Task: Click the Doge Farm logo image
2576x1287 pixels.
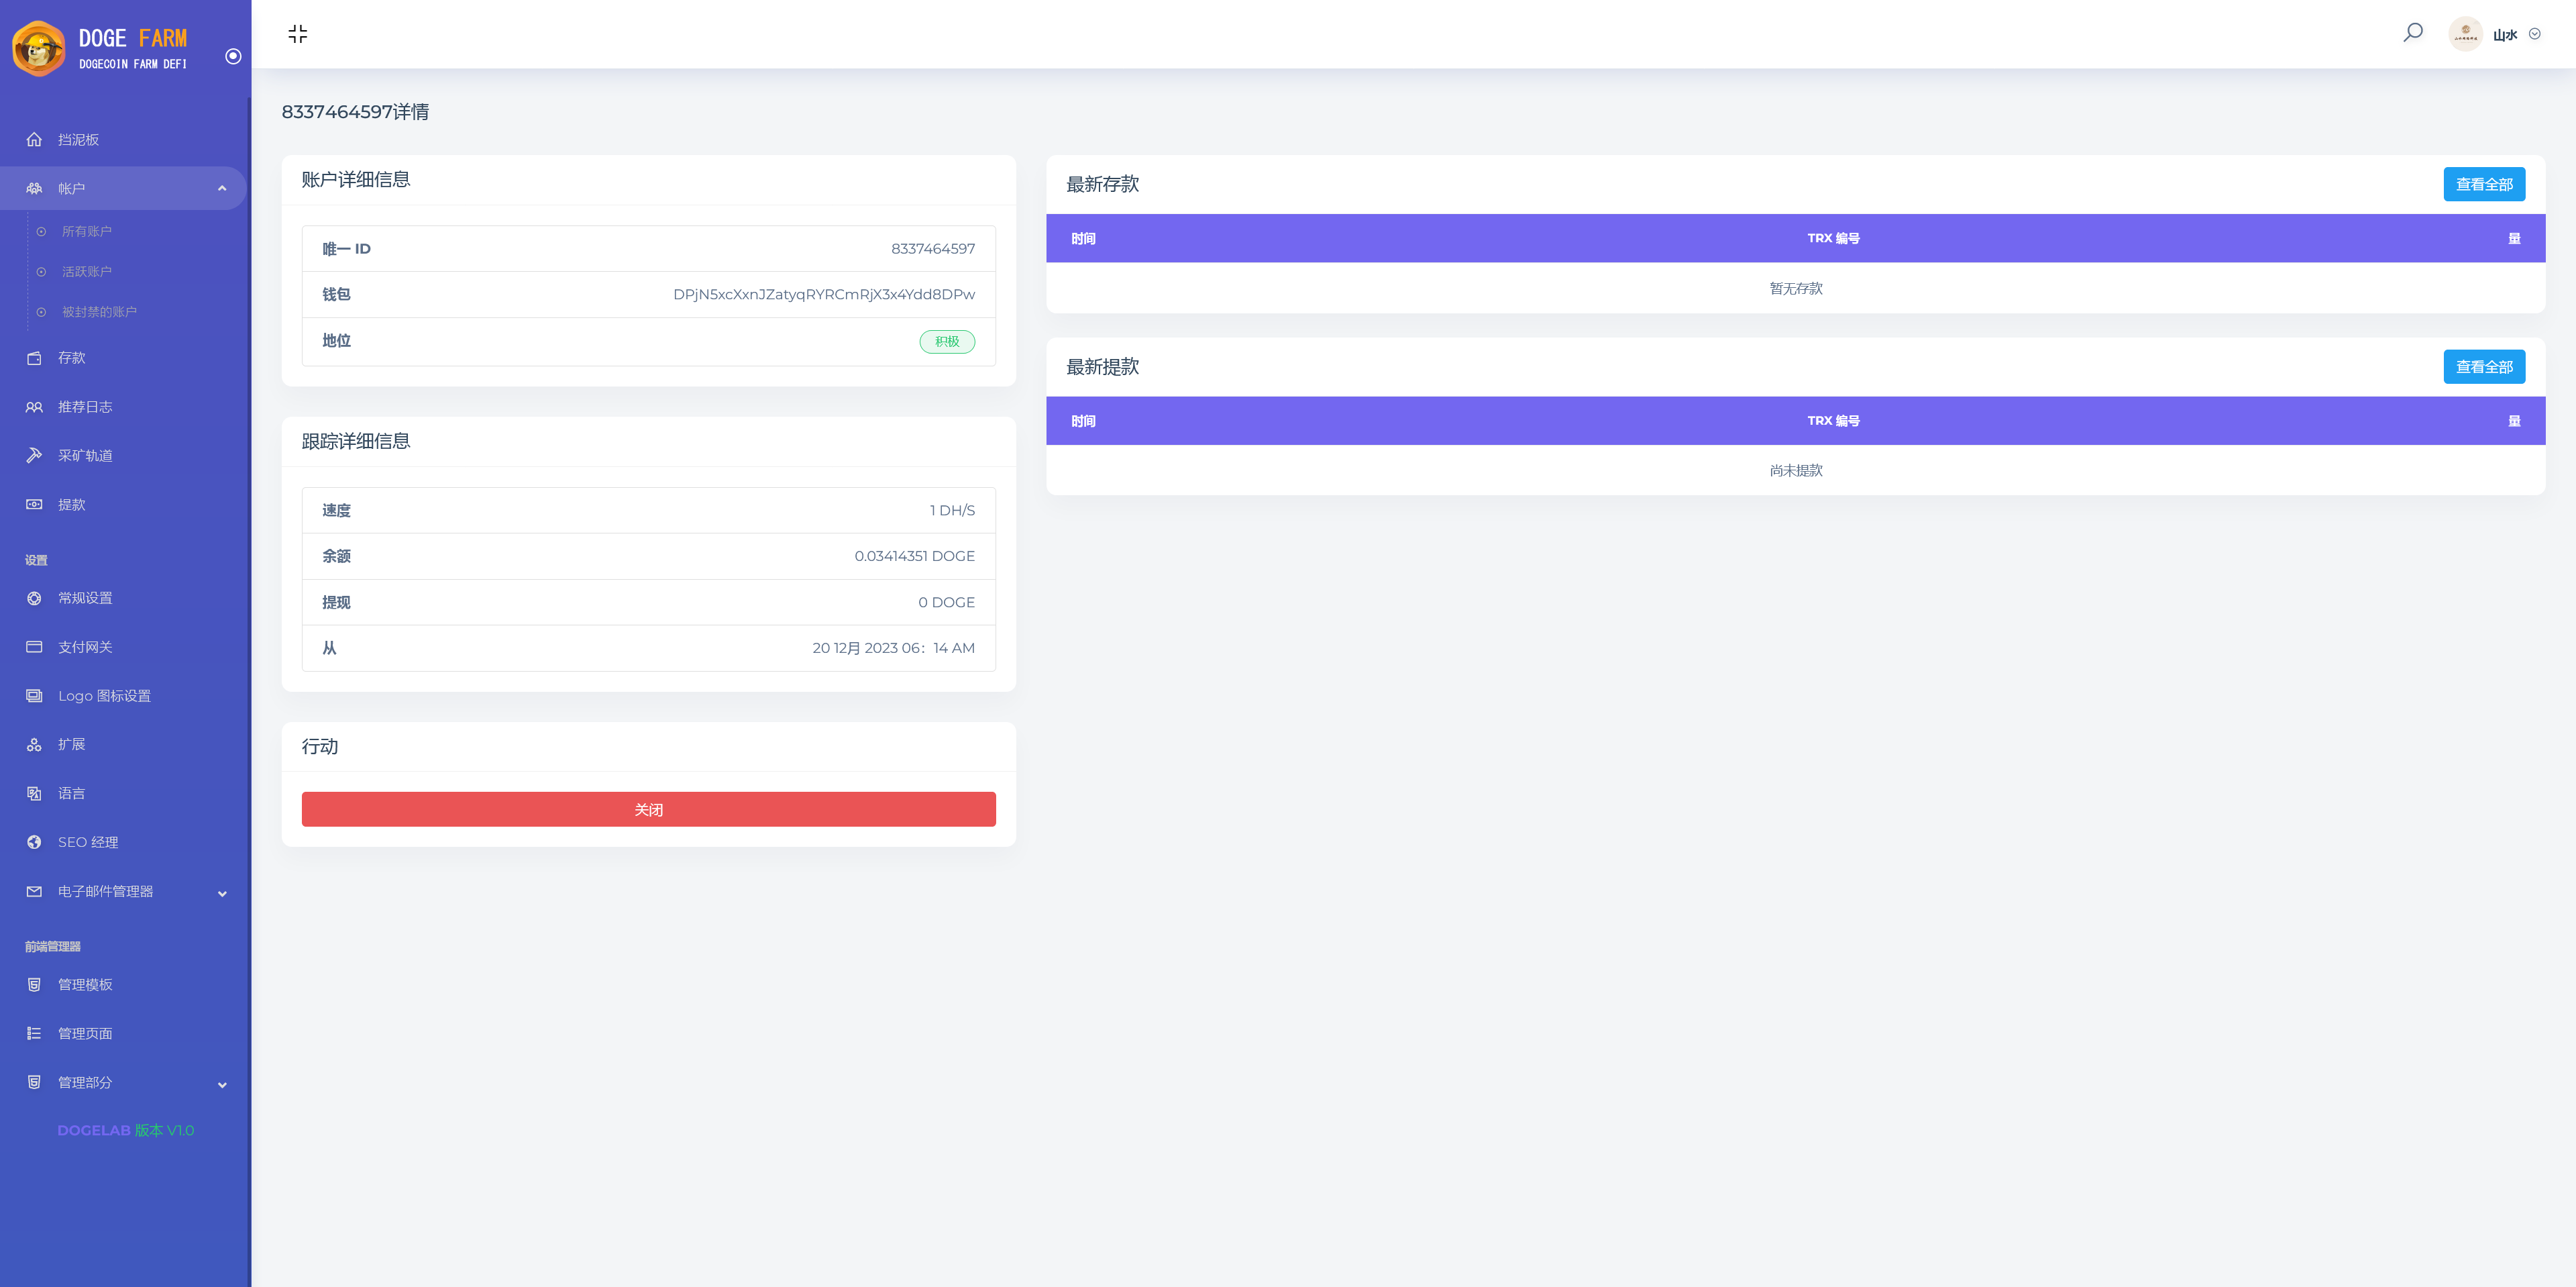Action: click(39, 48)
